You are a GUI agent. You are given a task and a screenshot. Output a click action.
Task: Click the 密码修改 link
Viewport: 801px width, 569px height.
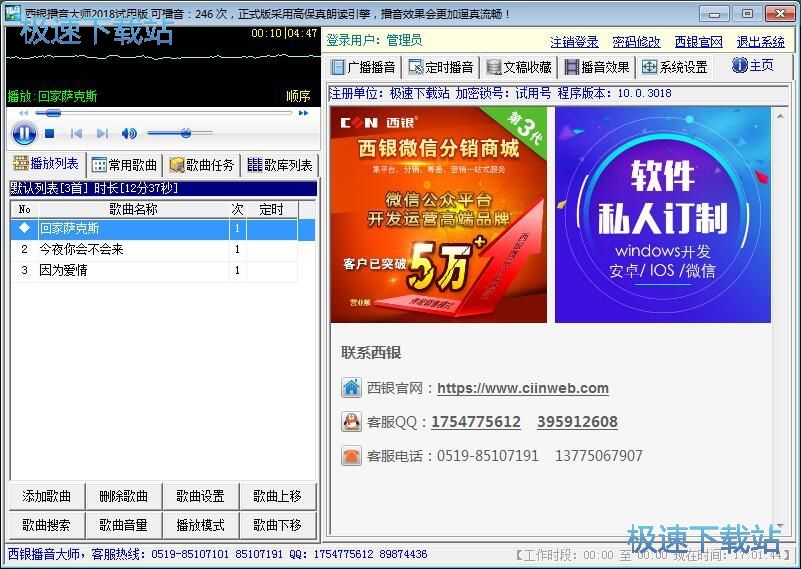tap(637, 41)
